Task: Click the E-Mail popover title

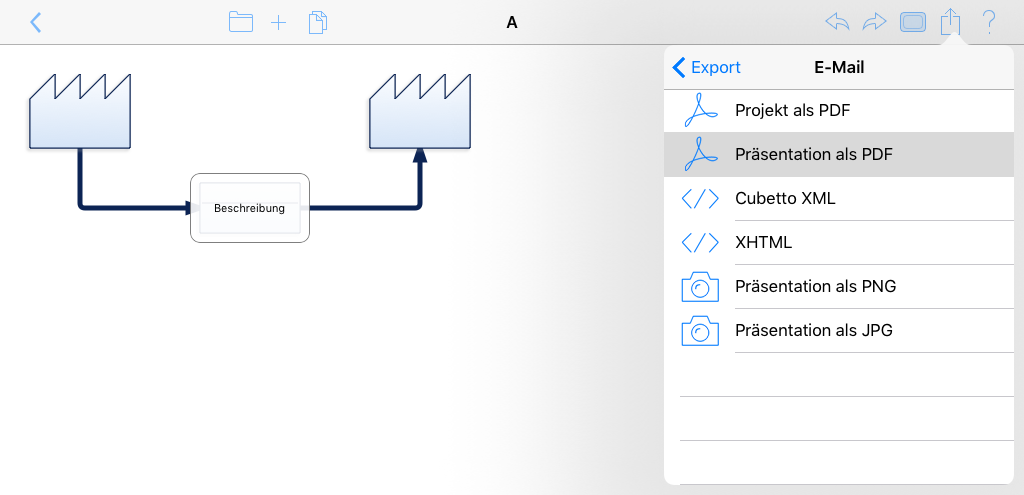Action: [x=839, y=67]
